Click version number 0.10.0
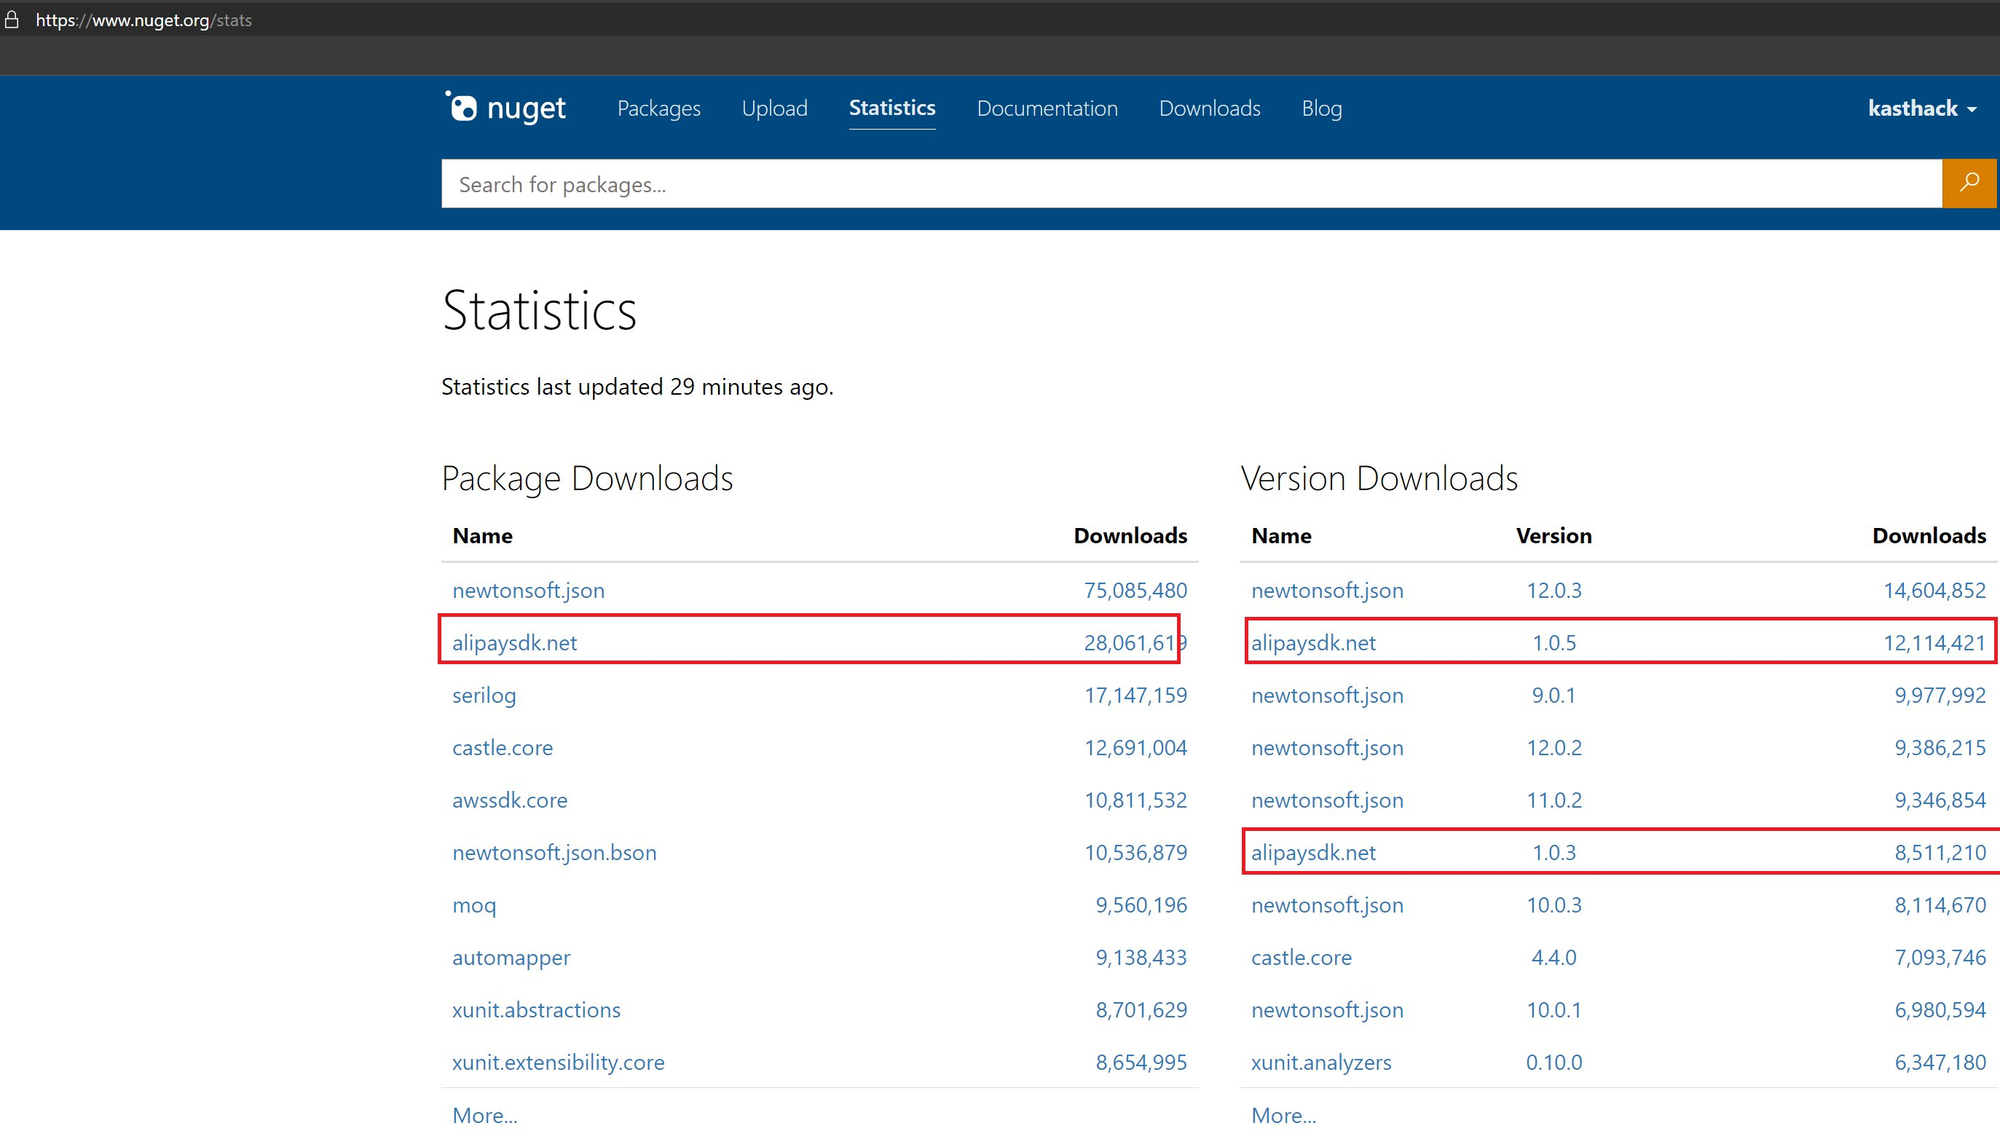The height and width of the screenshot is (1147, 2000). pyautogui.click(x=1554, y=1063)
